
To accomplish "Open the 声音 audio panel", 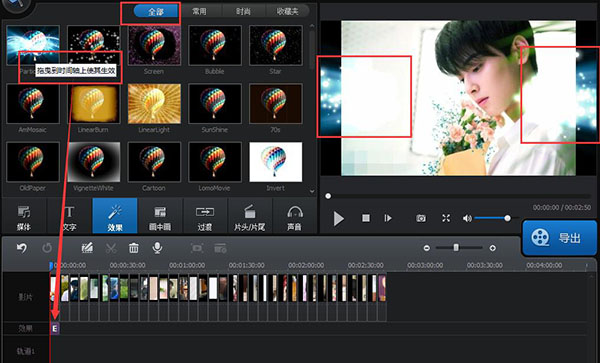I will click(295, 216).
